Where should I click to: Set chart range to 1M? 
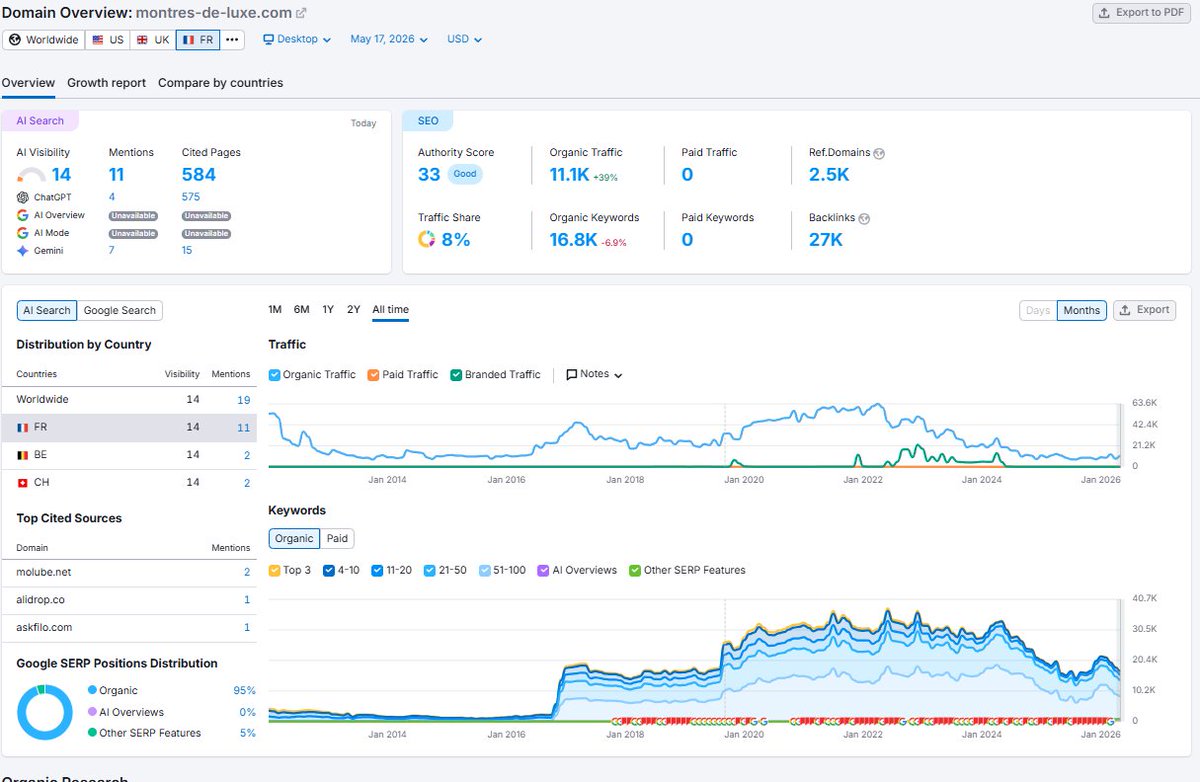pyautogui.click(x=275, y=309)
